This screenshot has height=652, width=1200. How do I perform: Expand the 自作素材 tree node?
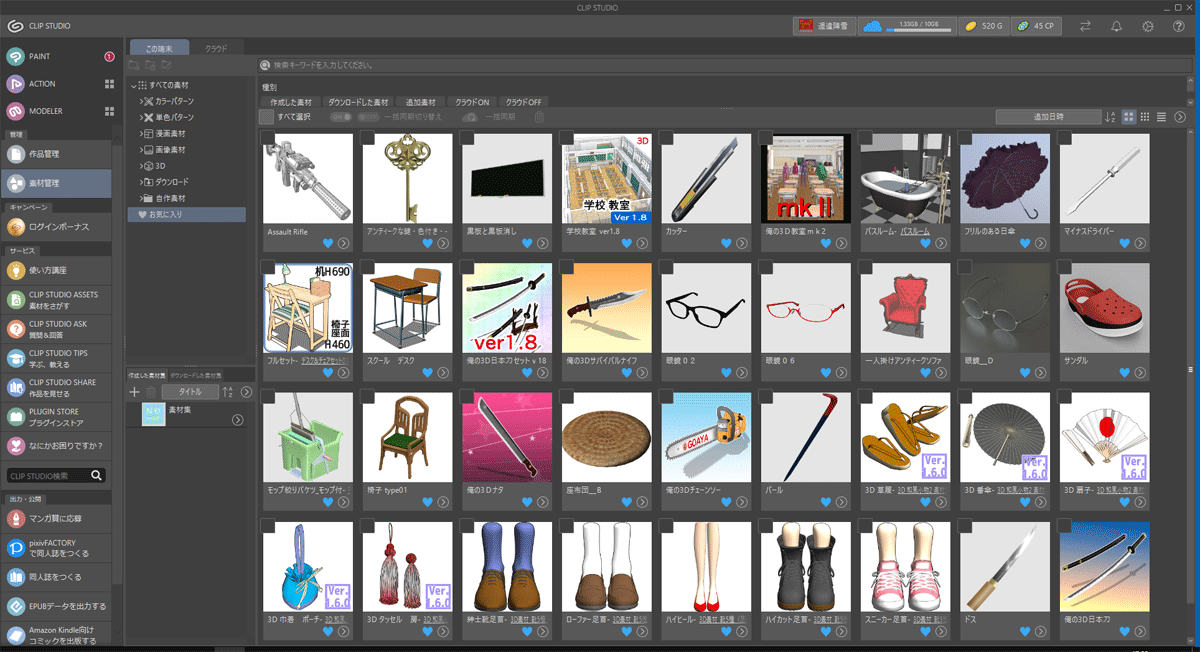coord(141,198)
